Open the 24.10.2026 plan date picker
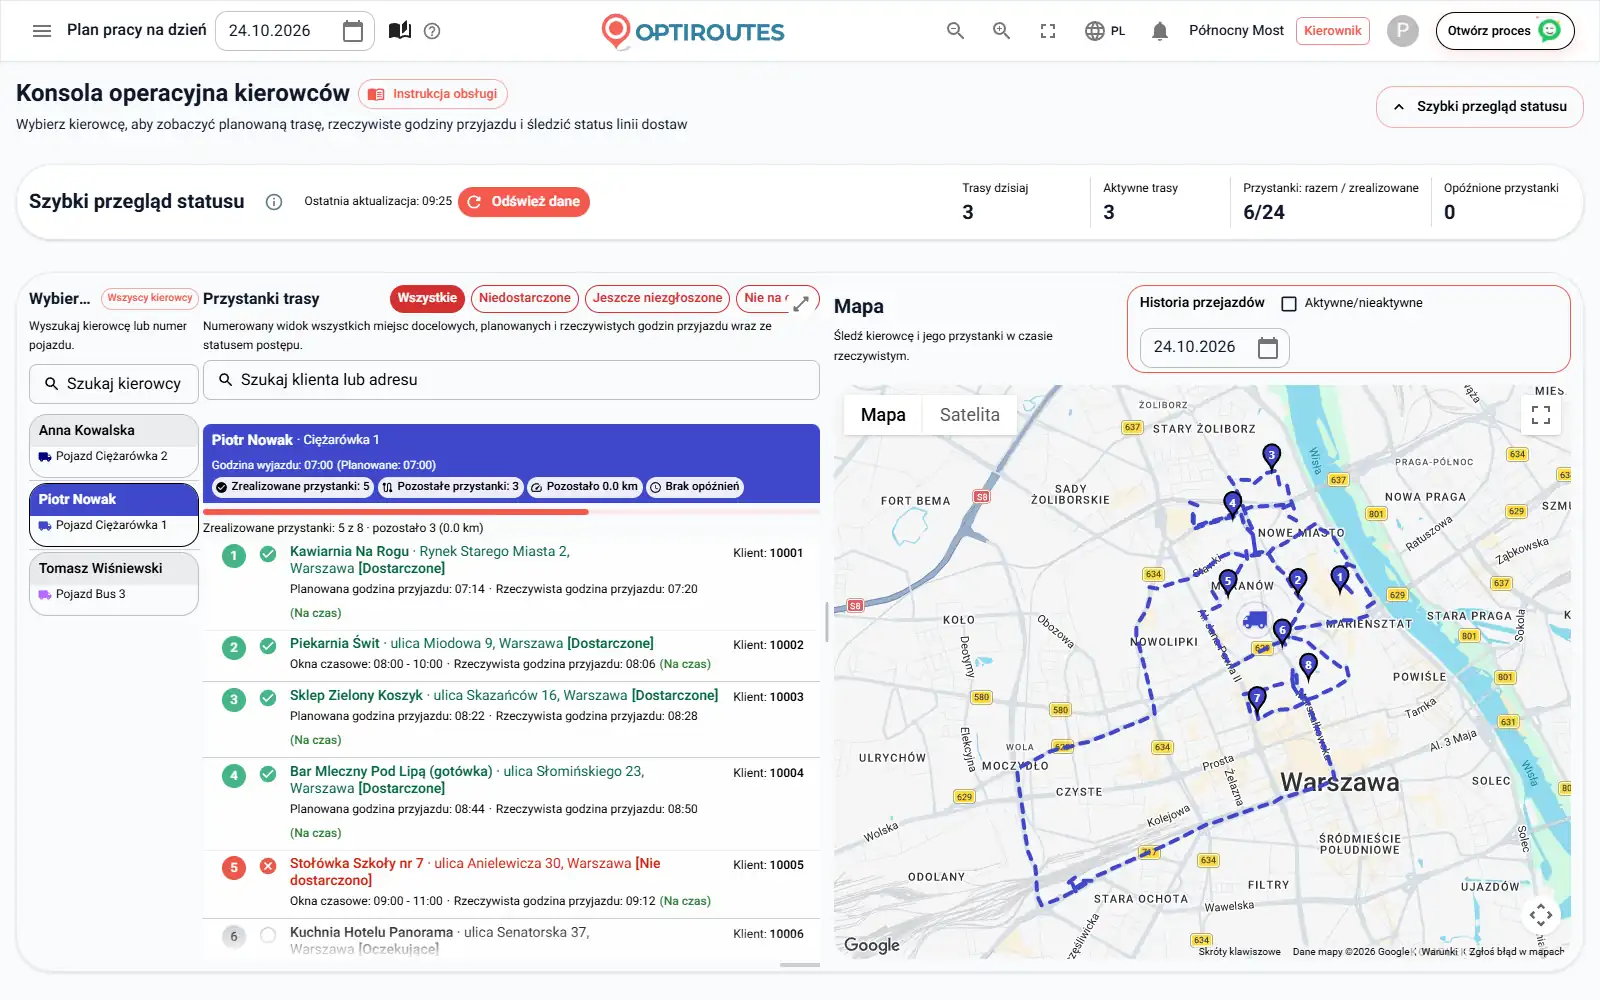 (x=295, y=31)
